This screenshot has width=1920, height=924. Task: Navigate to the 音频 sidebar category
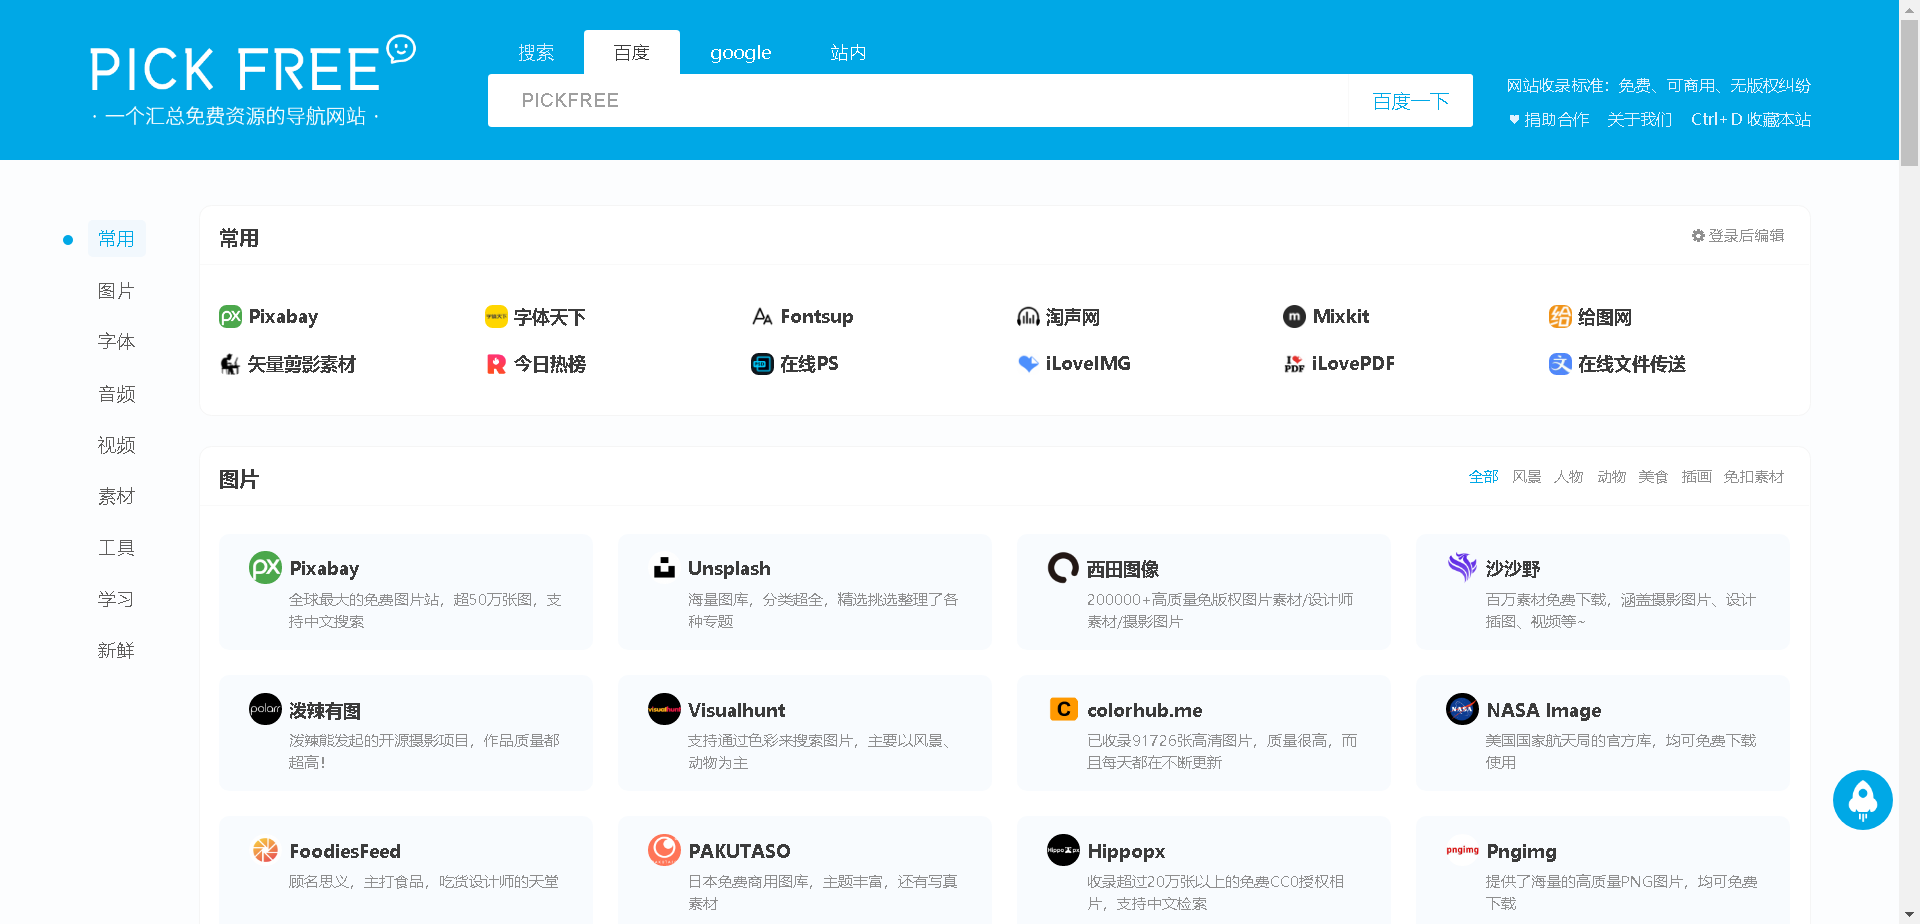point(116,393)
